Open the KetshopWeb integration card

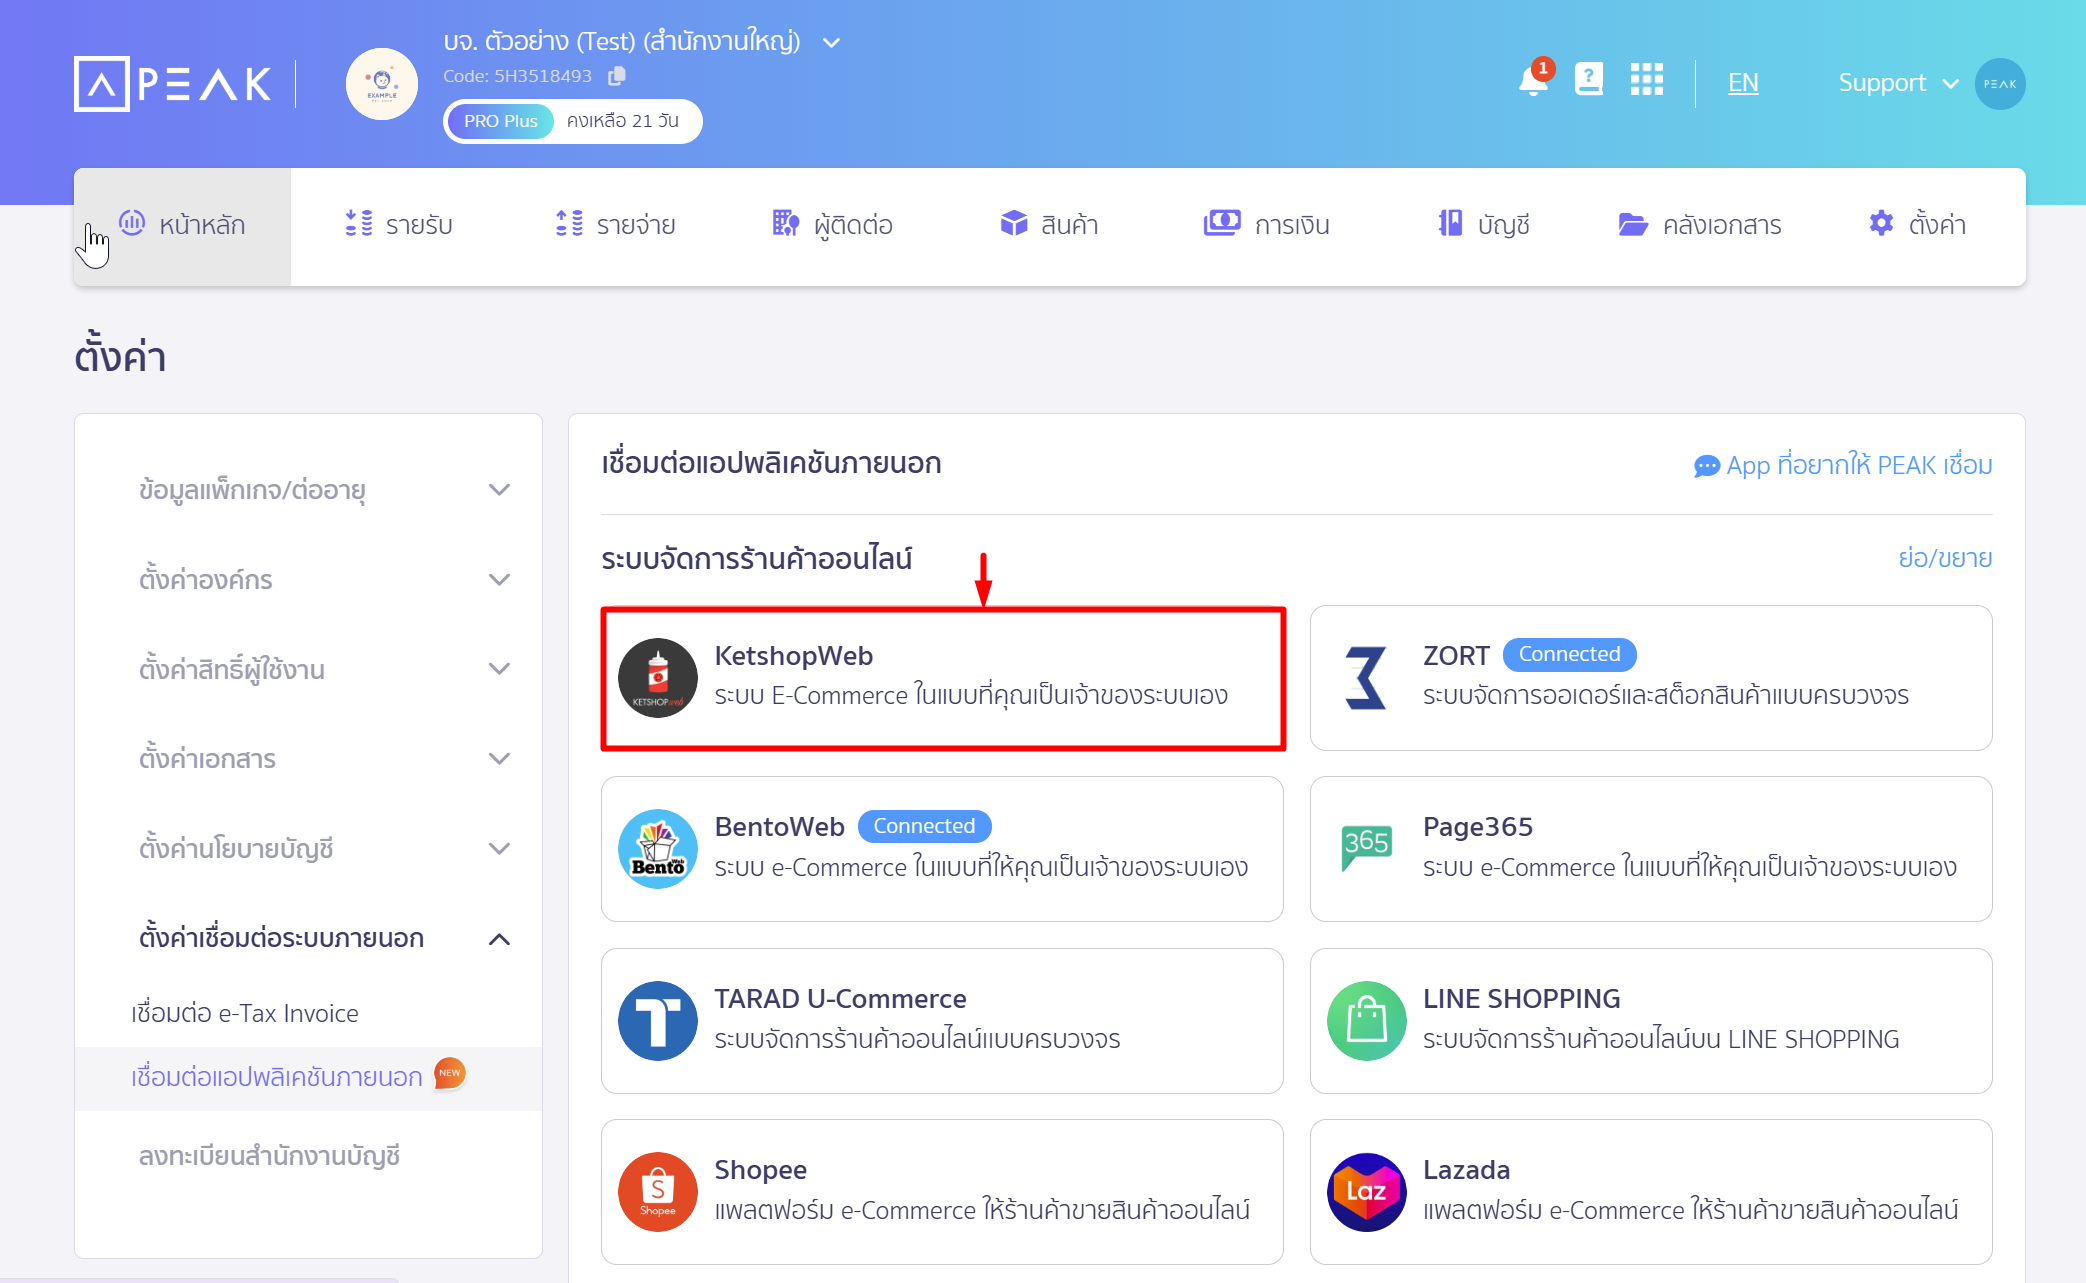click(943, 678)
